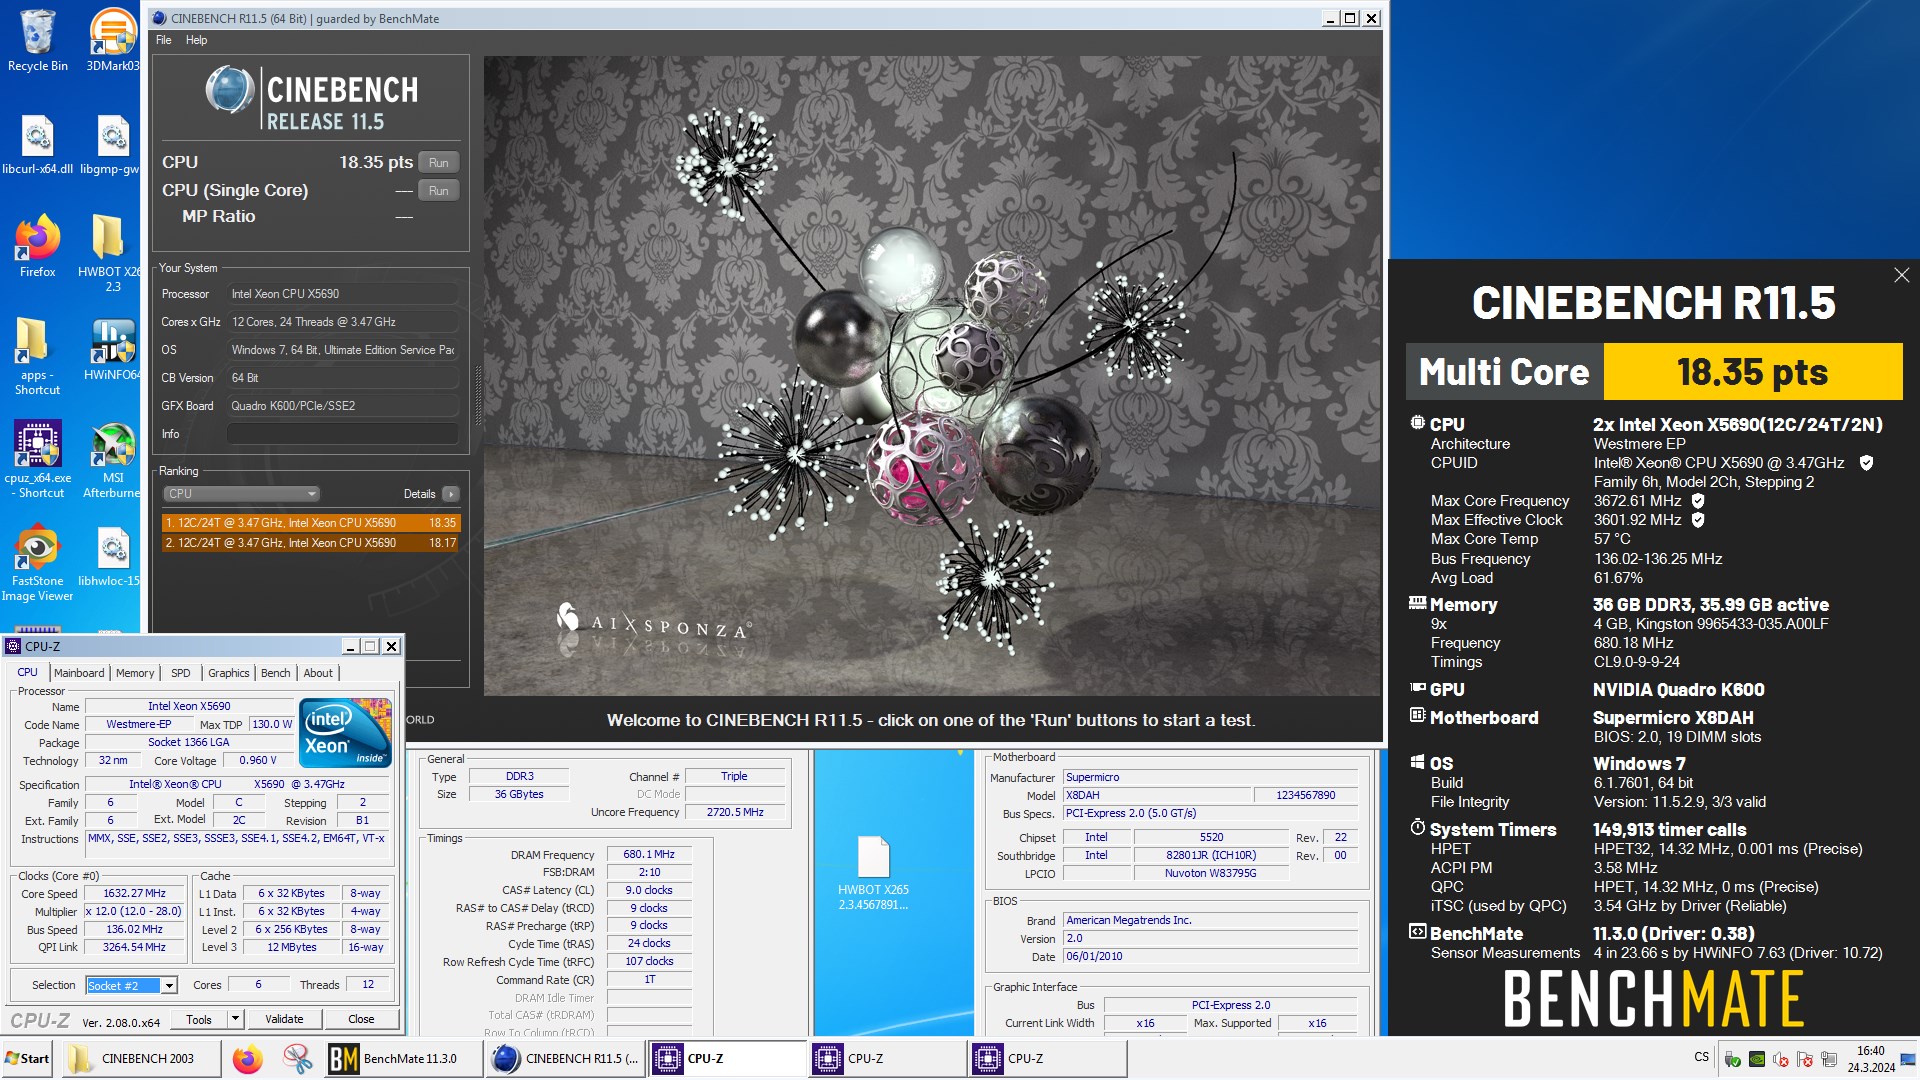Click the Validate button in CPU-Z

(x=284, y=1020)
